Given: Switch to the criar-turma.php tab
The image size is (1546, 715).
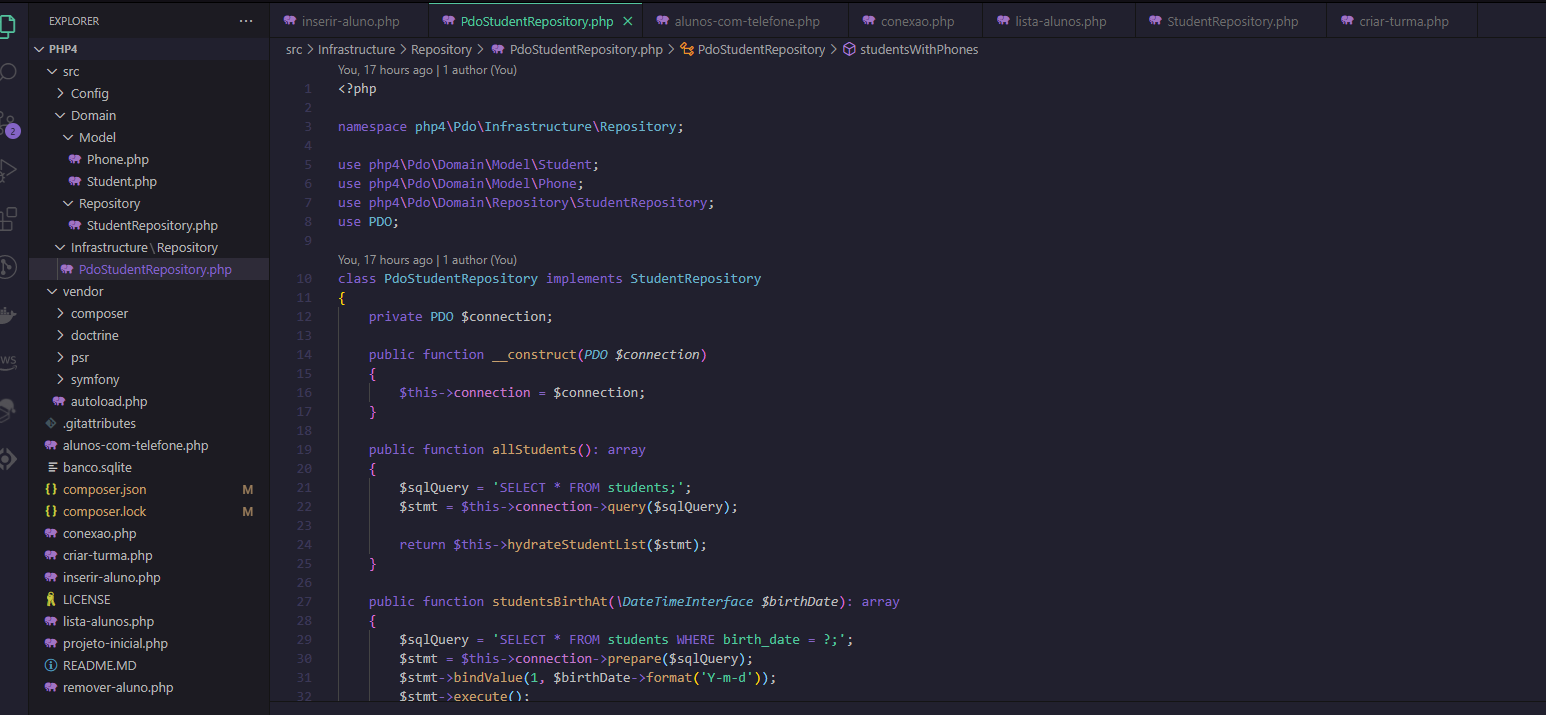Looking at the screenshot, I should 1403,21.
